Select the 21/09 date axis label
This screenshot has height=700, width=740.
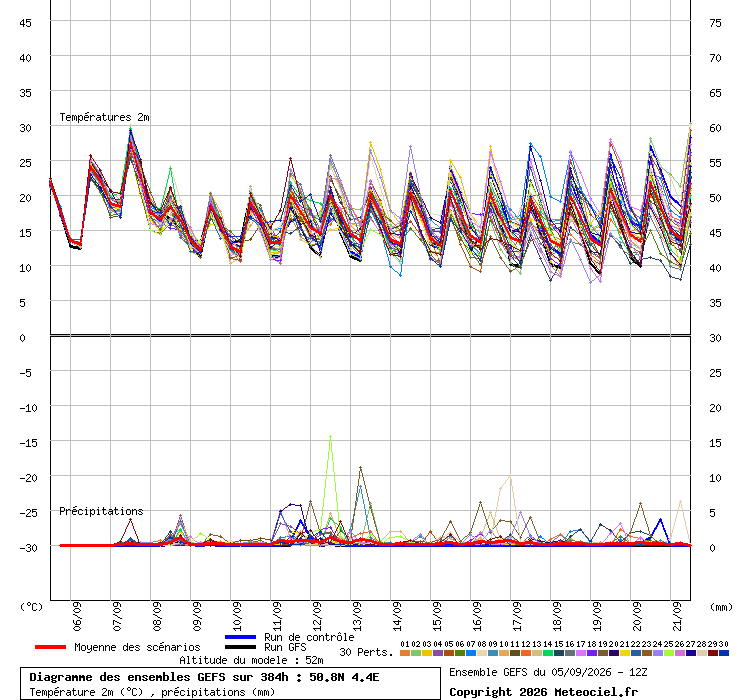point(677,616)
